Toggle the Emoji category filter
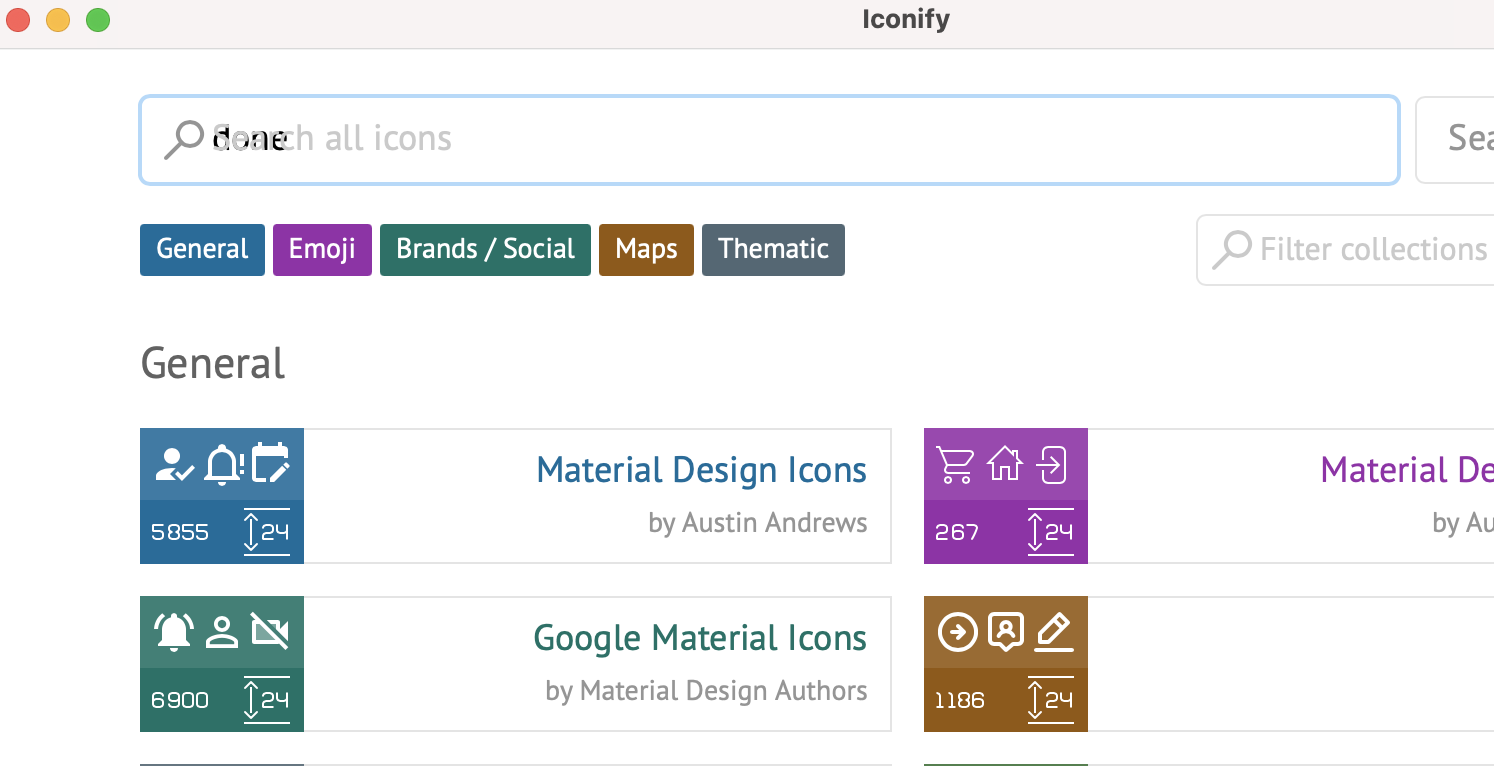The image size is (1494, 766). point(322,249)
